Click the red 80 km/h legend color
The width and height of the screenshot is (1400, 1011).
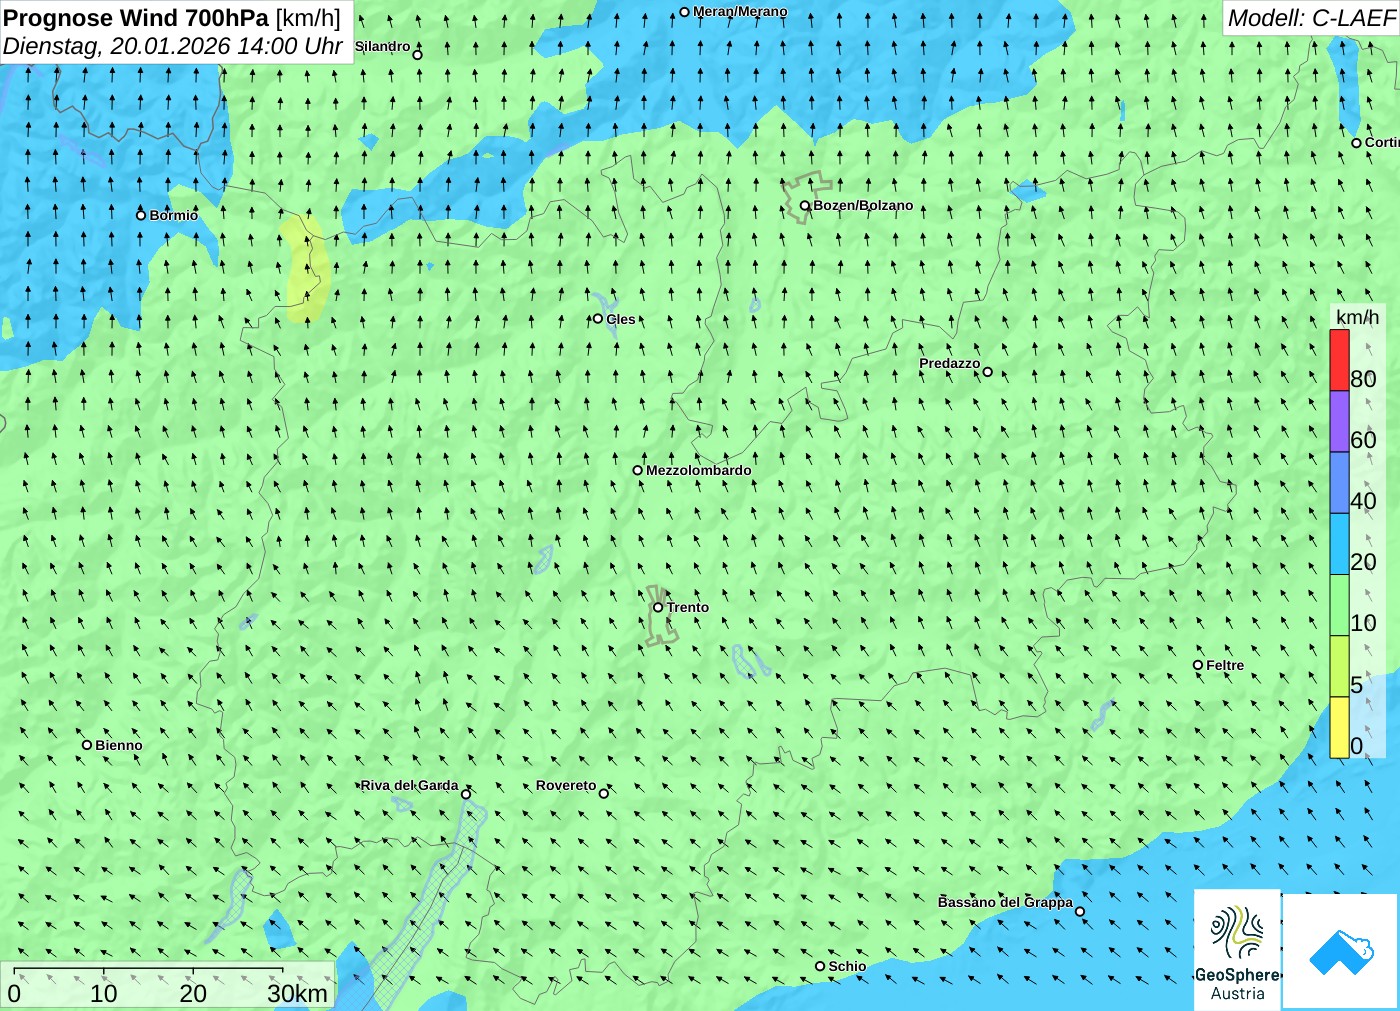[x=1339, y=360]
